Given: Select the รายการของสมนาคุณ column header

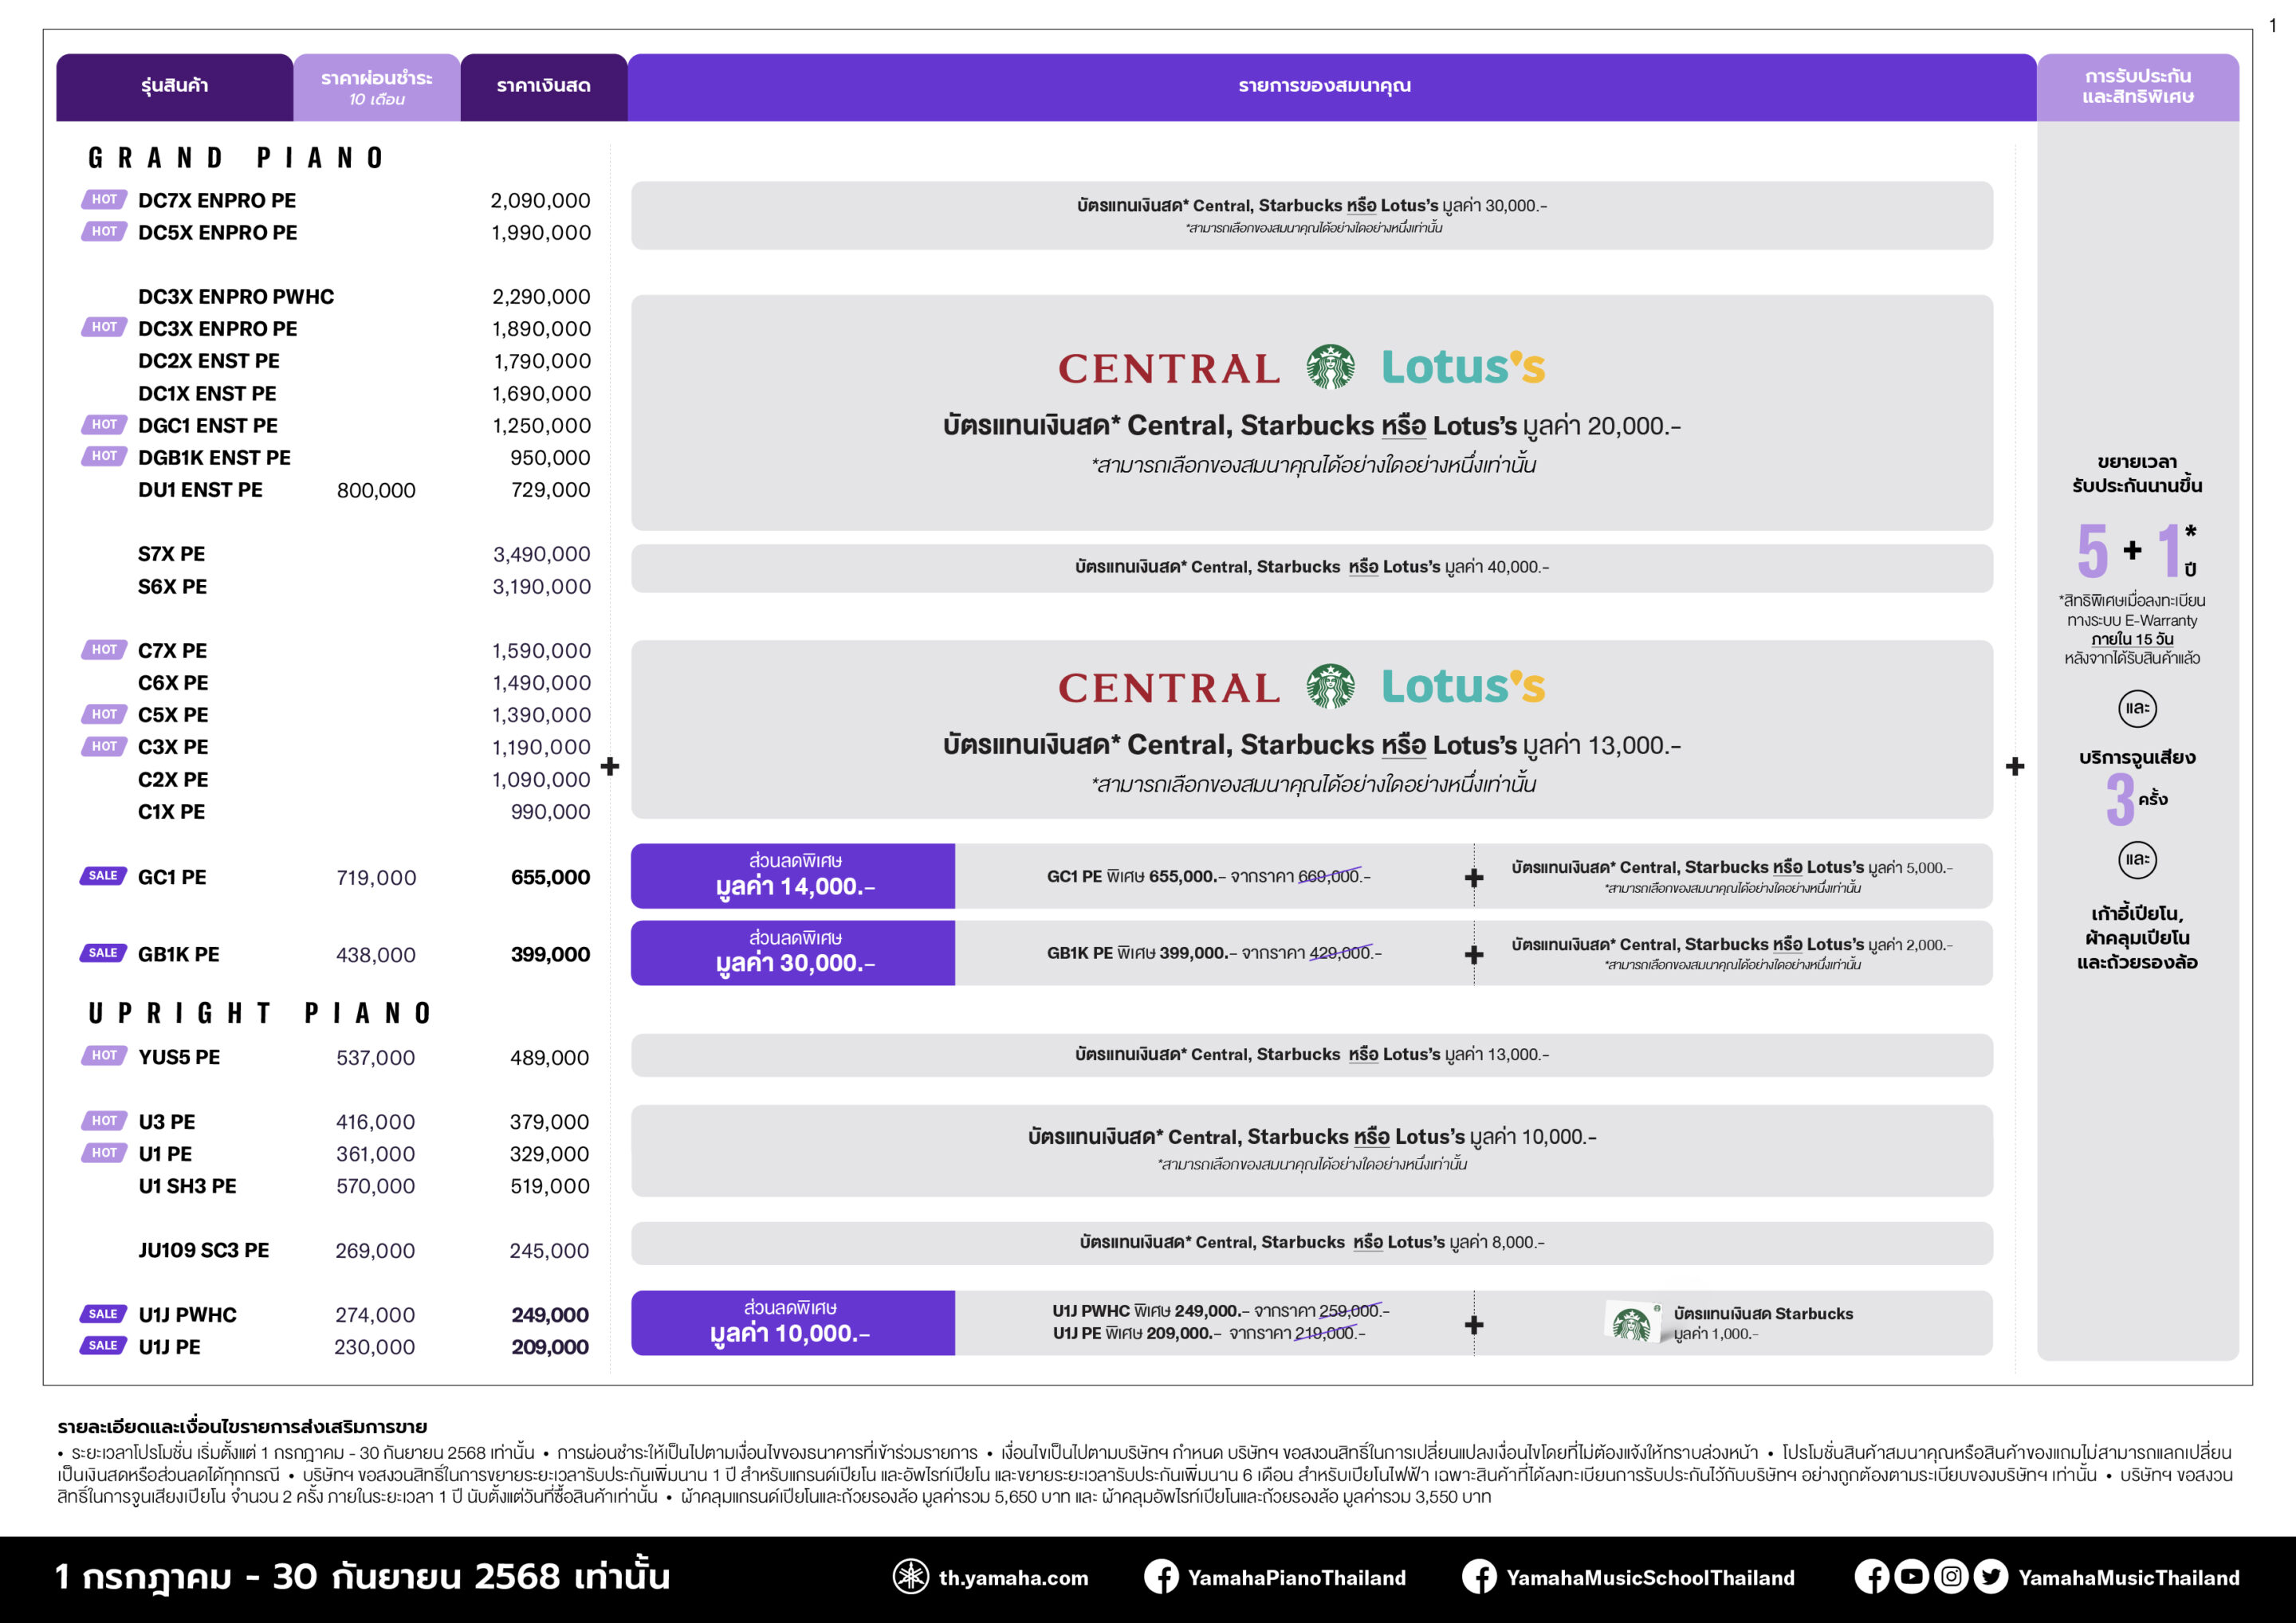Looking at the screenshot, I should [x=1332, y=87].
